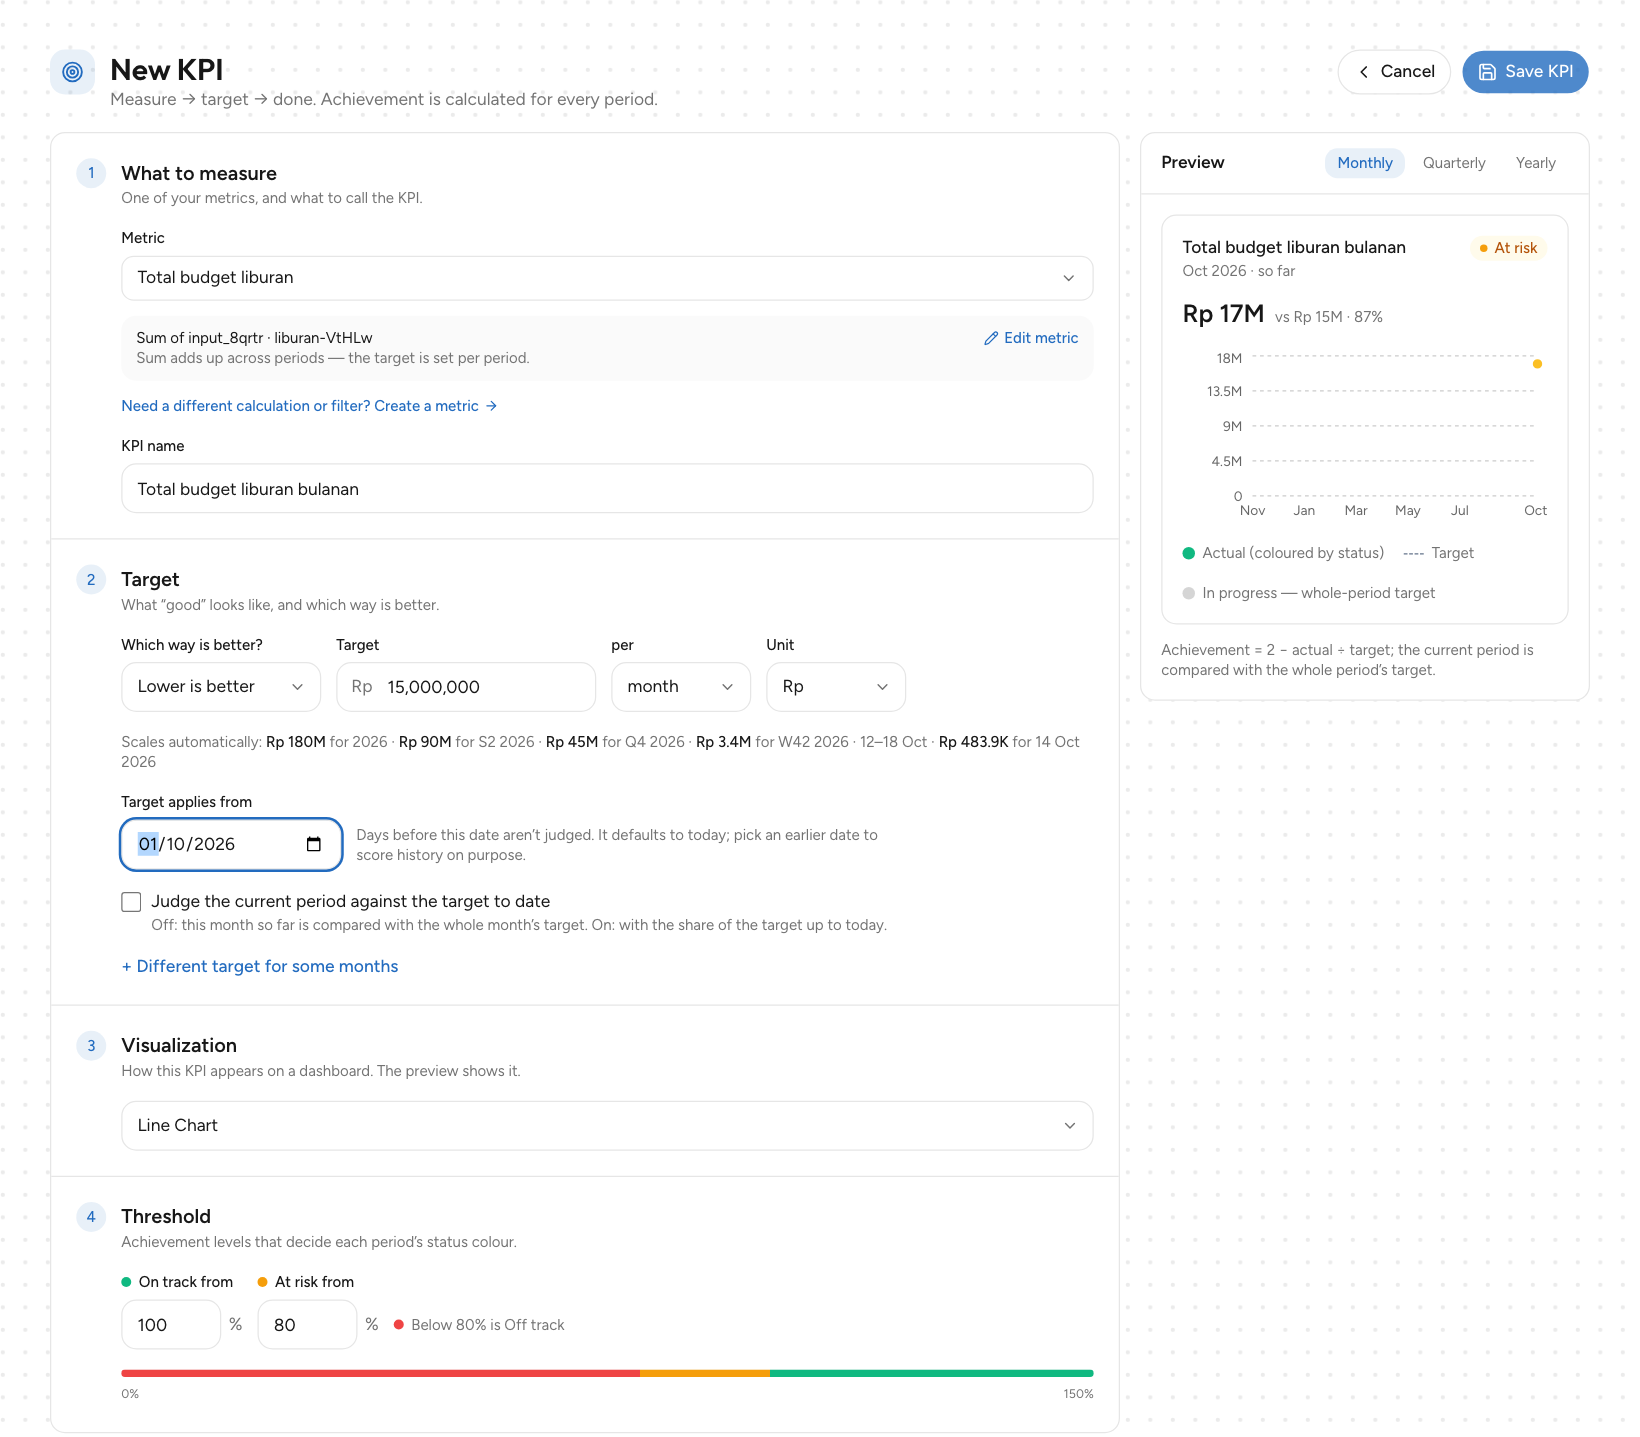Add a different target for some months
Viewport: 1640px width, 1437px height.
point(260,966)
